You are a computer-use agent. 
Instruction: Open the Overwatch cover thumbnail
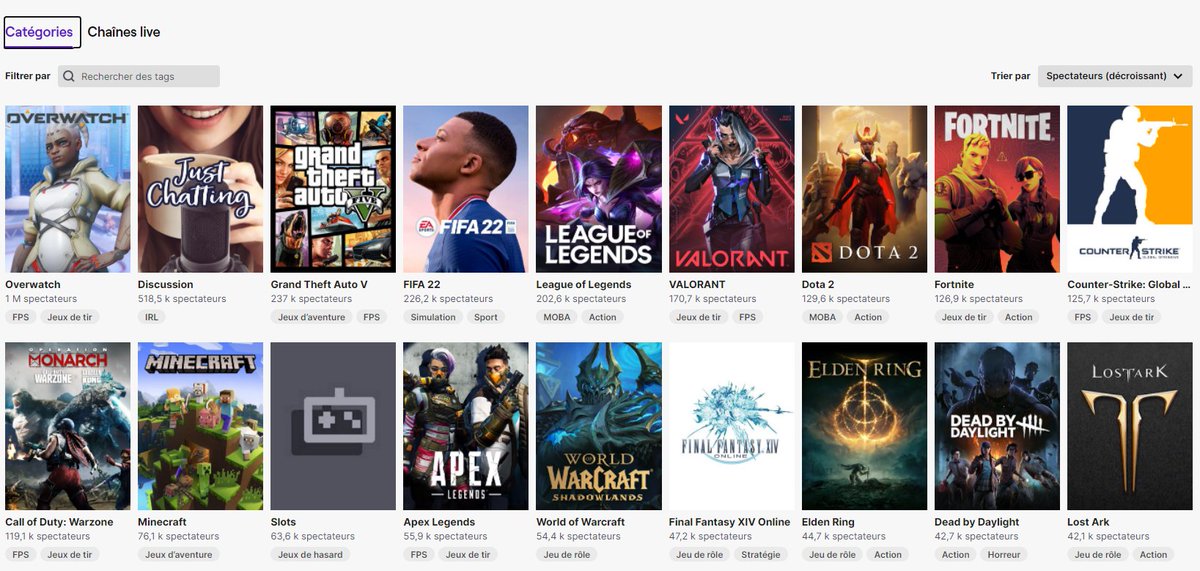click(x=68, y=189)
